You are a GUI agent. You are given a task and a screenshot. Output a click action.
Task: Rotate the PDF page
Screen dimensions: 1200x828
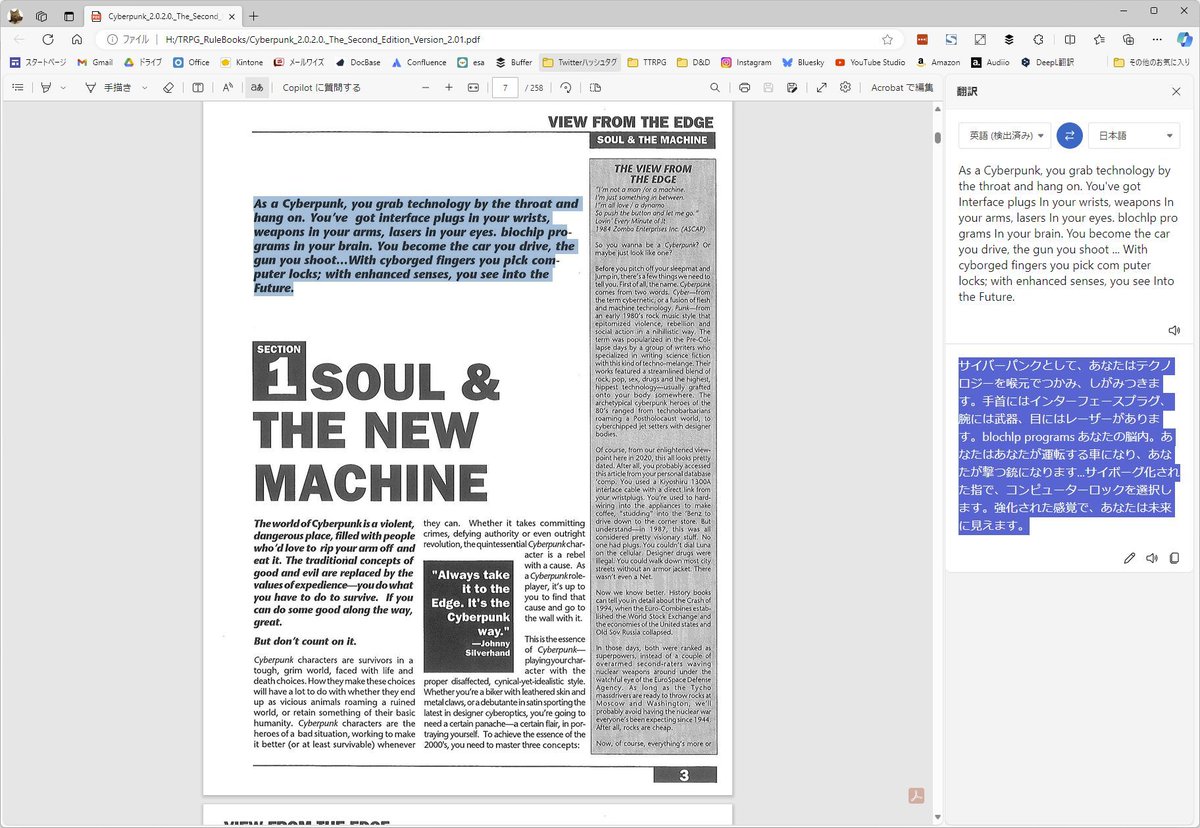point(566,88)
